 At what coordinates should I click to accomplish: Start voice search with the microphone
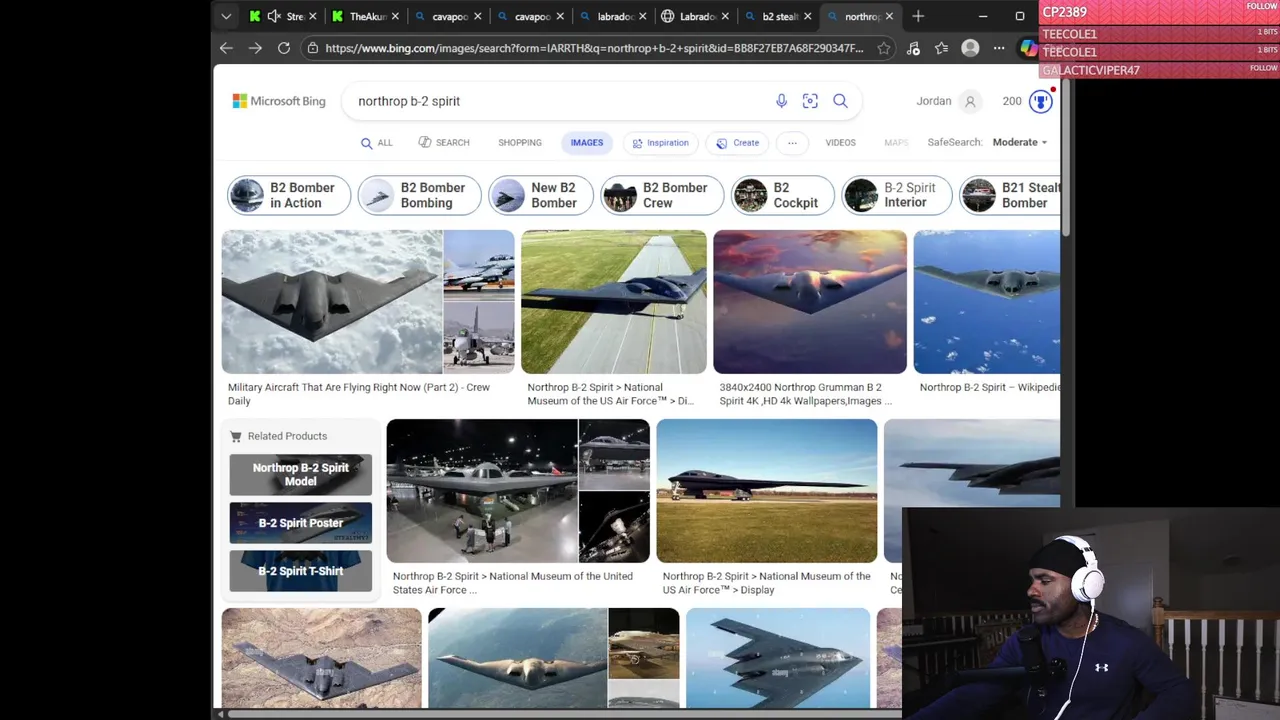click(781, 101)
